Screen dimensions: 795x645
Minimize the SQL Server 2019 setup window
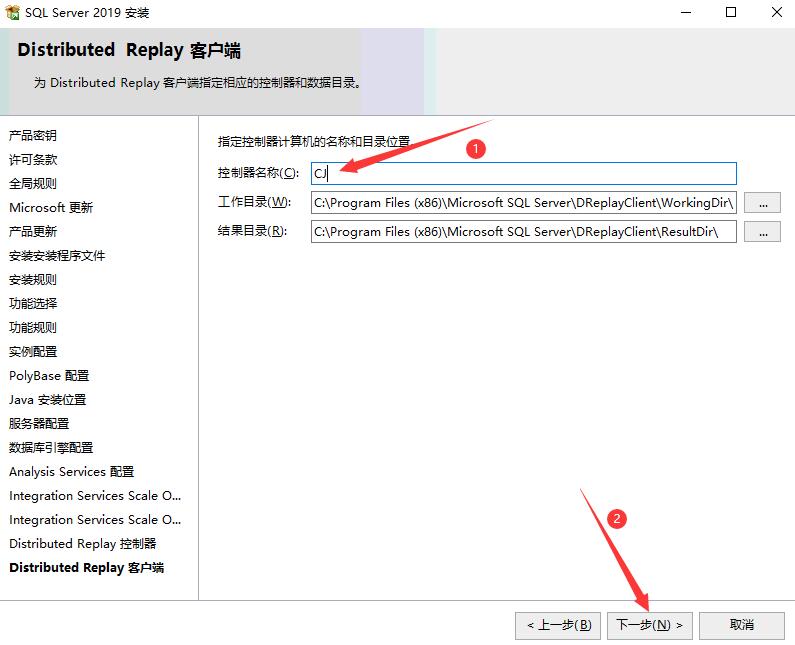686,12
